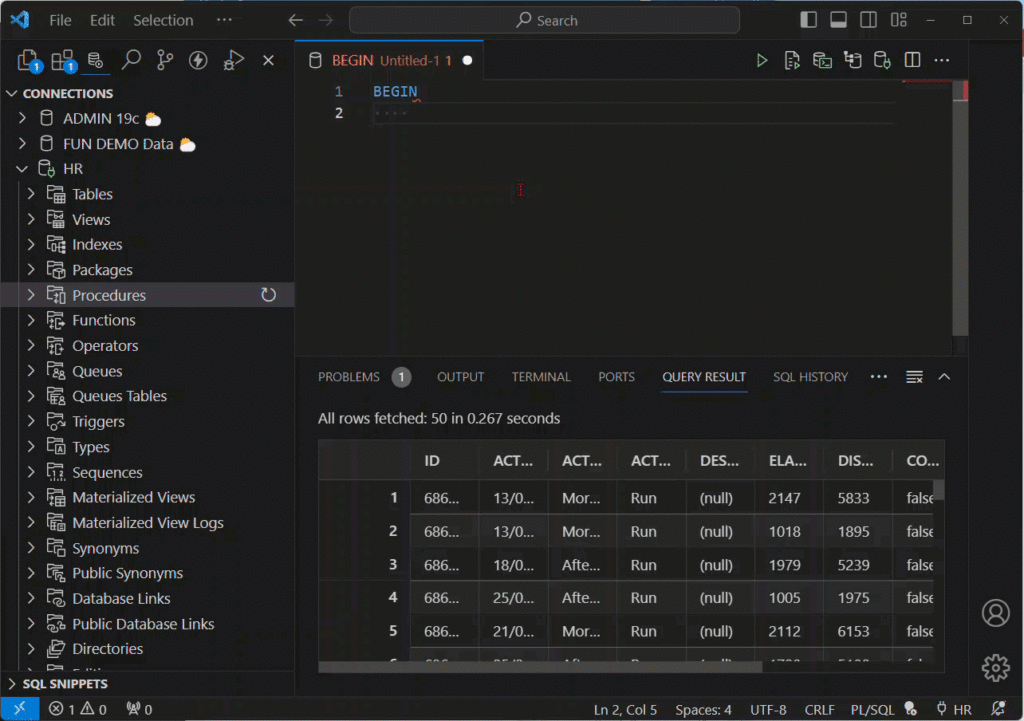This screenshot has width=1024, height=721.
Task: Expand the Packages node chevron
Action: (31, 270)
